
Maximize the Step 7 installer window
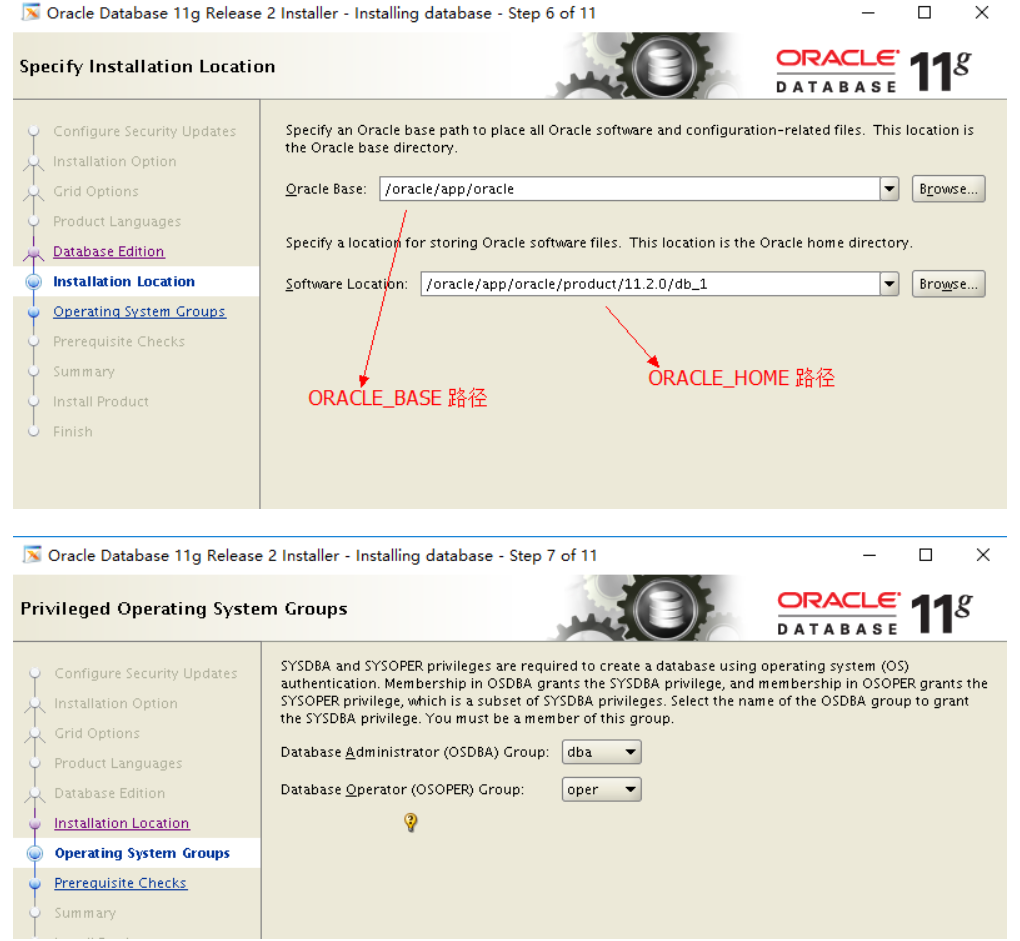[926, 555]
